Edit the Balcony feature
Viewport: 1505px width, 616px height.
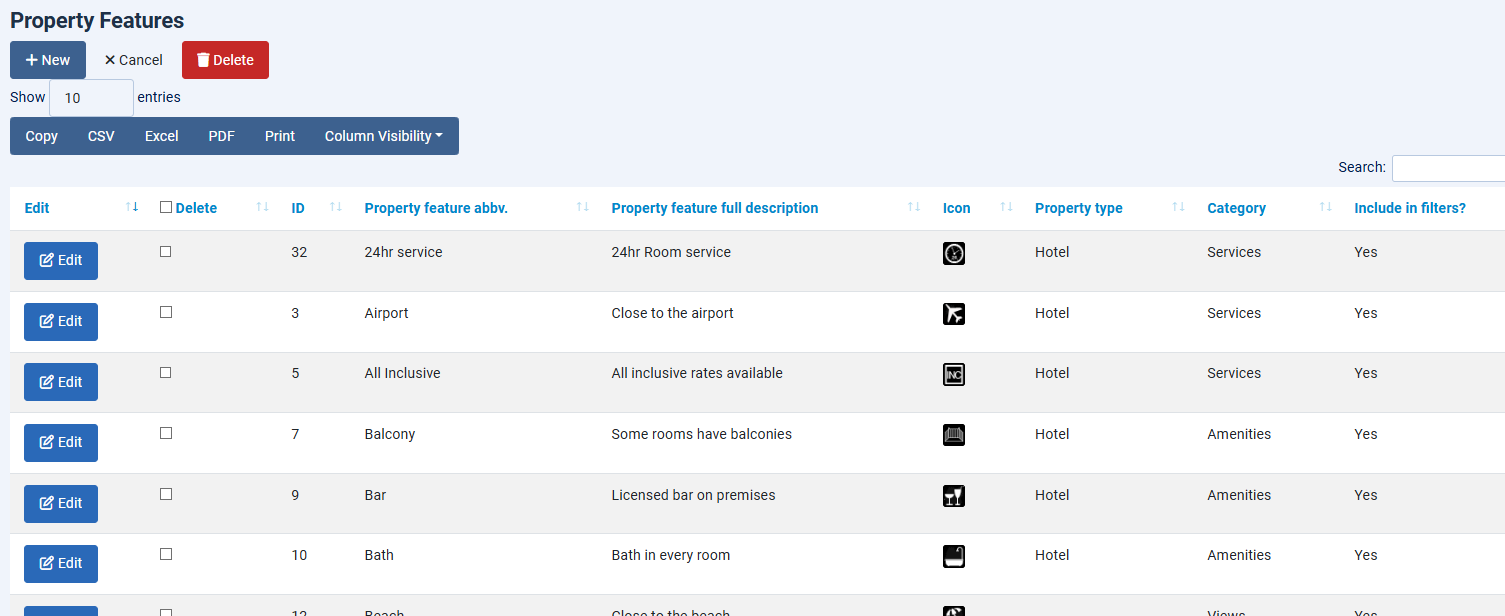[x=61, y=443]
